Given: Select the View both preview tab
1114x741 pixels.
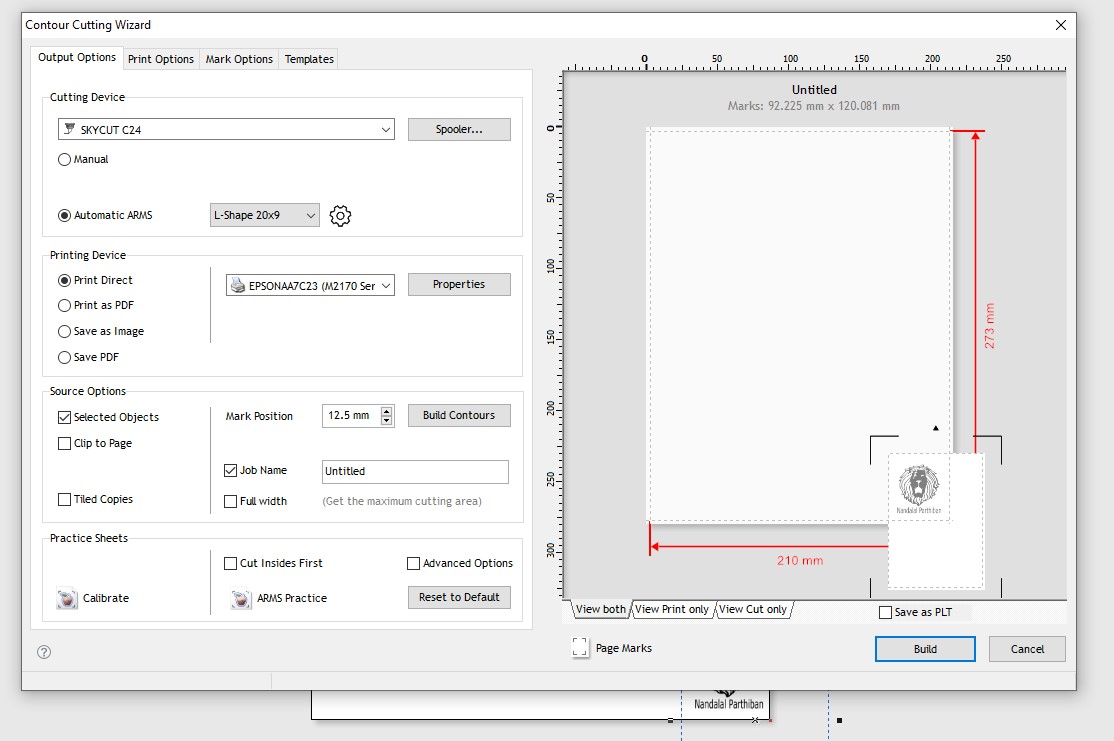Looking at the screenshot, I should [x=600, y=610].
